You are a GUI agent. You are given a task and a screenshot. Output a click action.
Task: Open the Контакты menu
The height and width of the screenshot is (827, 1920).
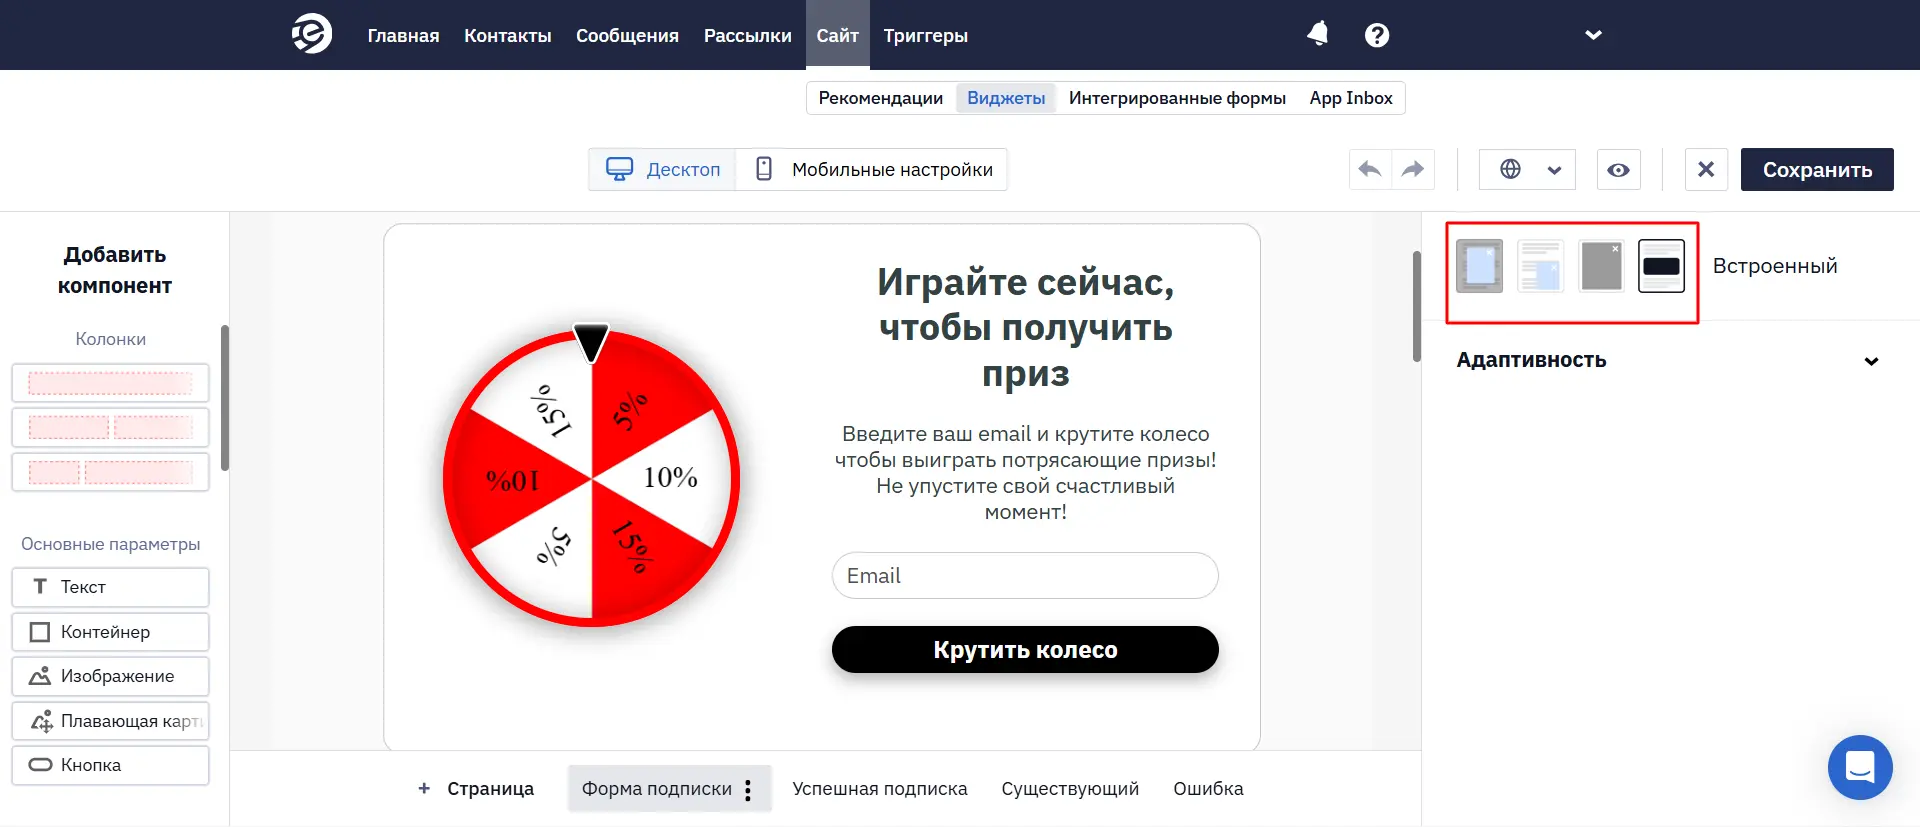click(x=507, y=35)
